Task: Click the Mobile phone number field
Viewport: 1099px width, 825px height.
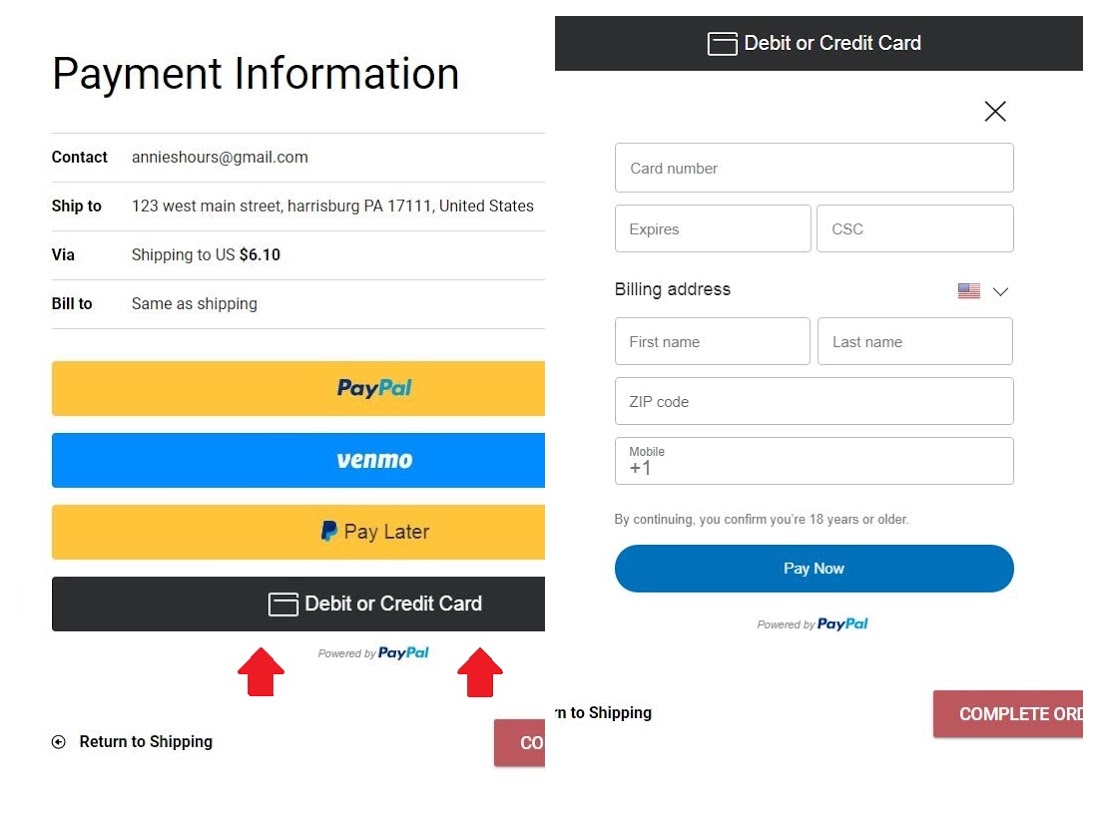Action: 814,461
